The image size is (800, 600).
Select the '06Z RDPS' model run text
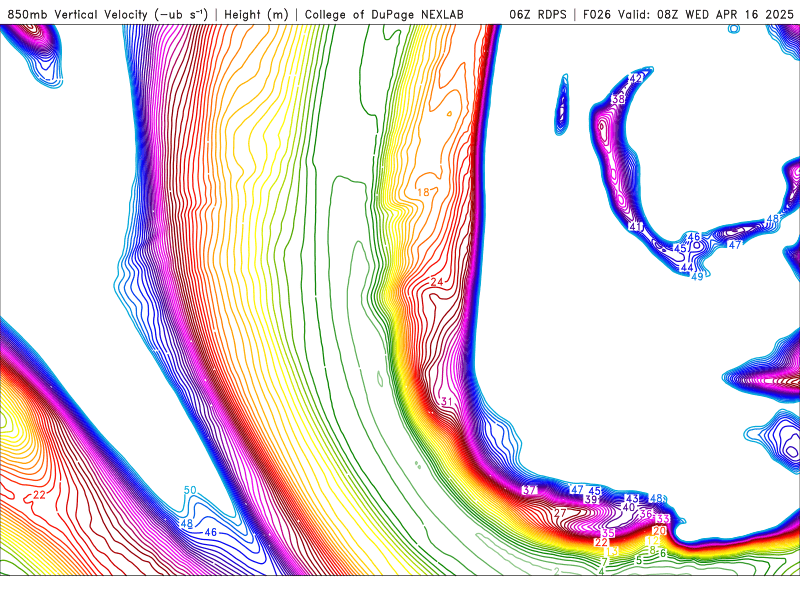538,14
